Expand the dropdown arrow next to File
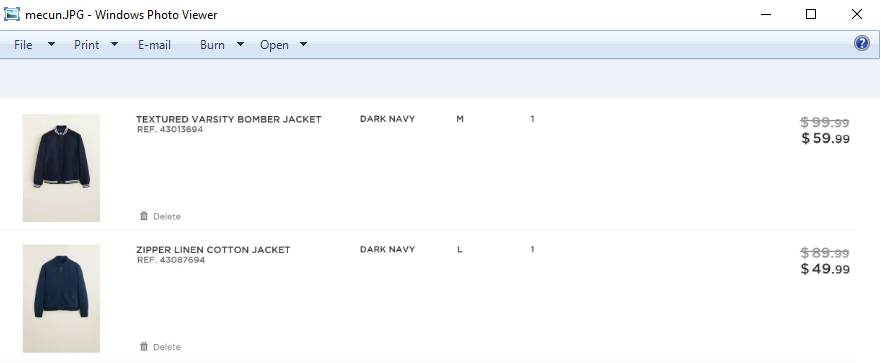The width and height of the screenshot is (881, 363). [51, 44]
